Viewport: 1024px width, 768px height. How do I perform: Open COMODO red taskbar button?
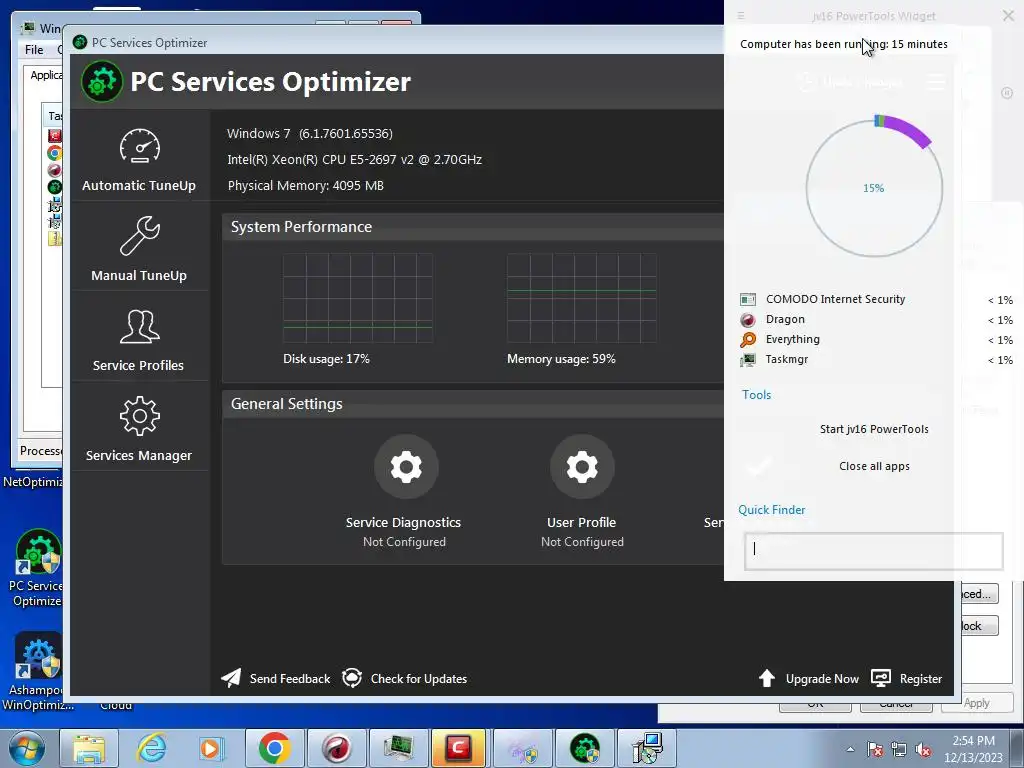click(x=459, y=748)
